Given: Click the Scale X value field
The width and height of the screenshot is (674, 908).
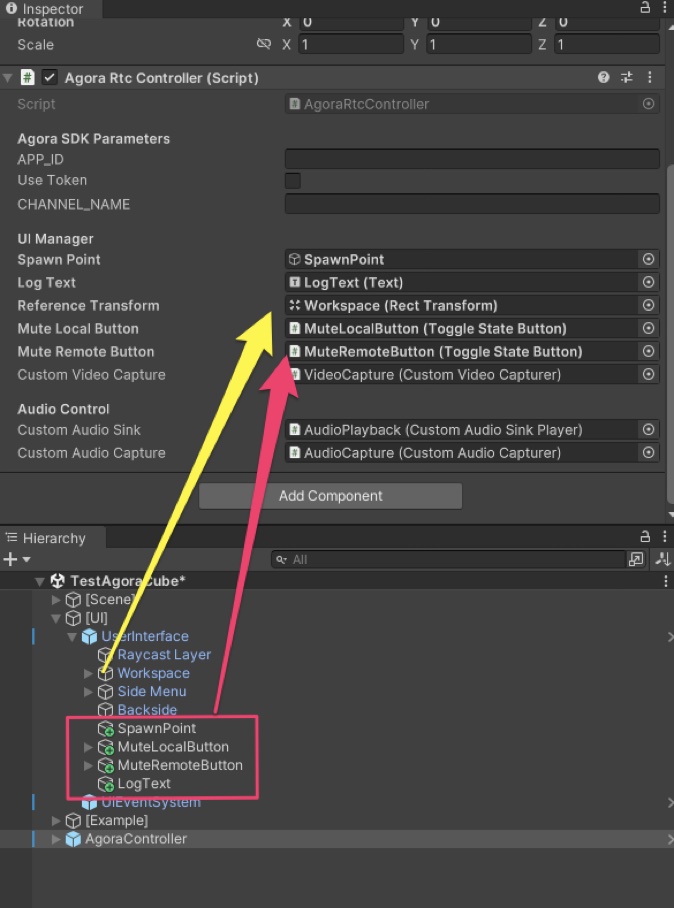Looking at the screenshot, I should click(x=351, y=44).
